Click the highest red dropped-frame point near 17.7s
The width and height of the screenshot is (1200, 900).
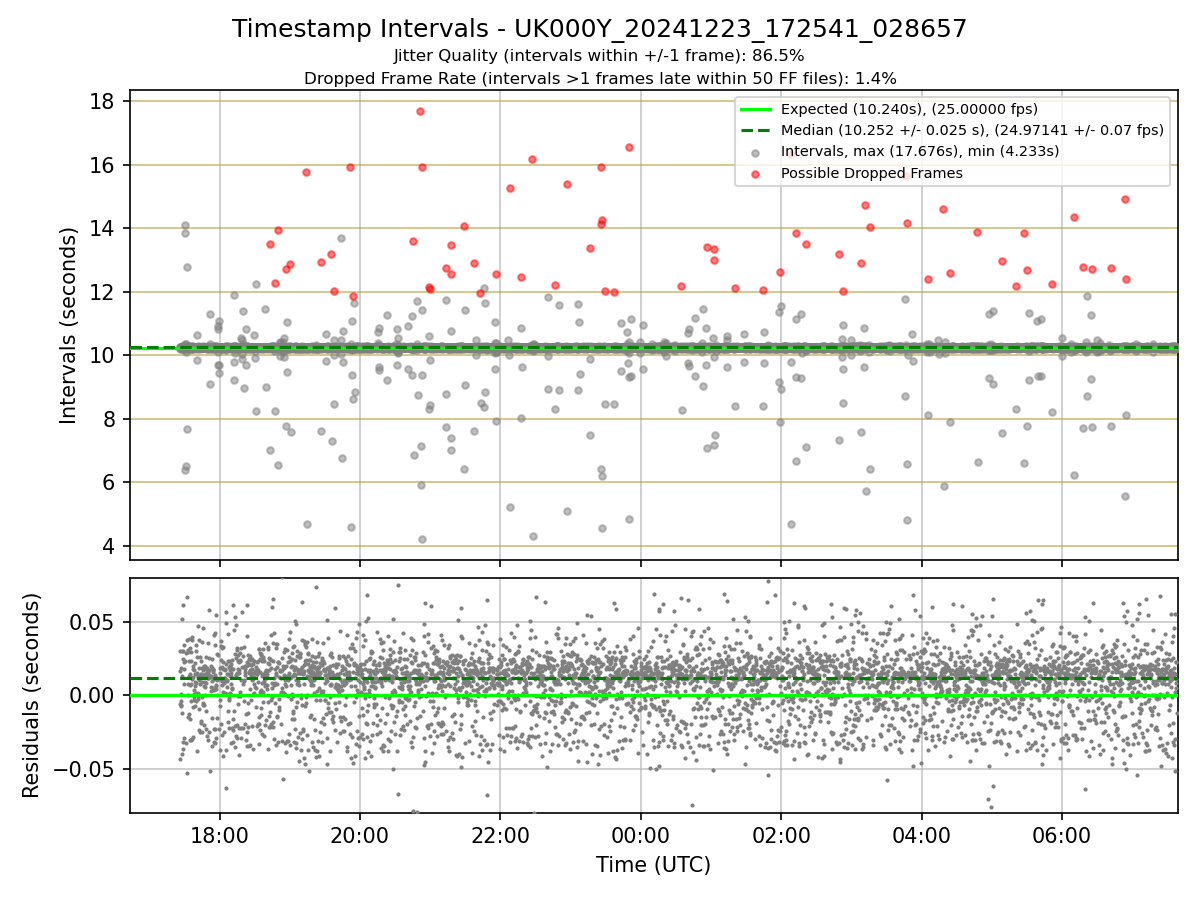(420, 111)
